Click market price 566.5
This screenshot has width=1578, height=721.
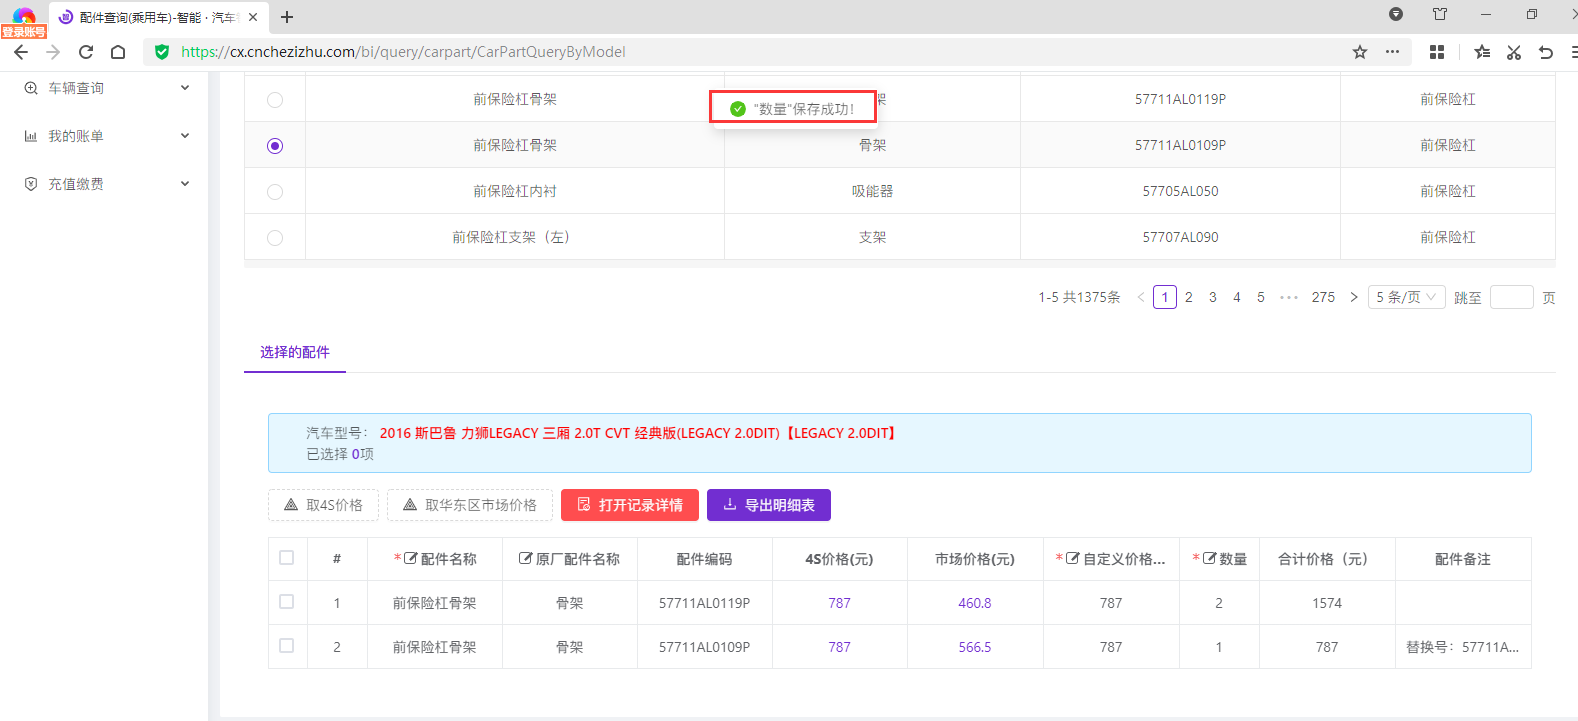click(975, 647)
